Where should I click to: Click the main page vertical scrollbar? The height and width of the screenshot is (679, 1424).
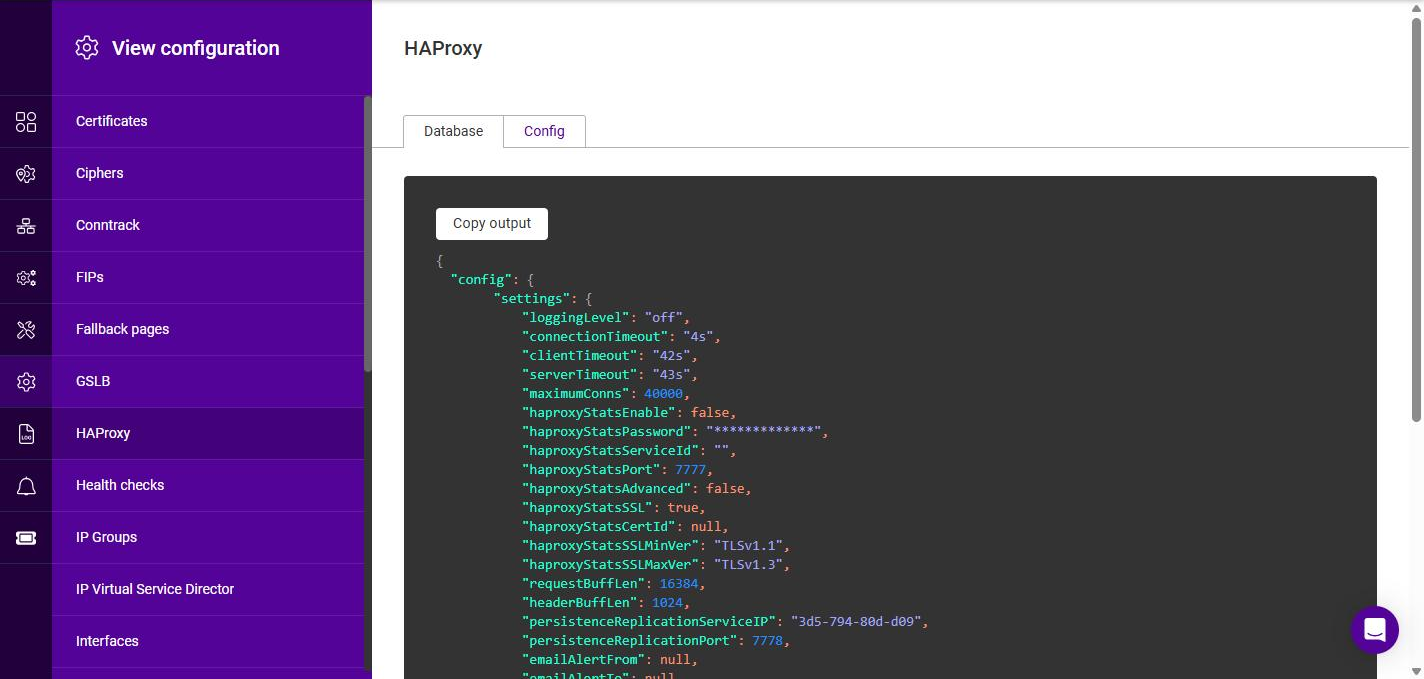click(1416, 220)
